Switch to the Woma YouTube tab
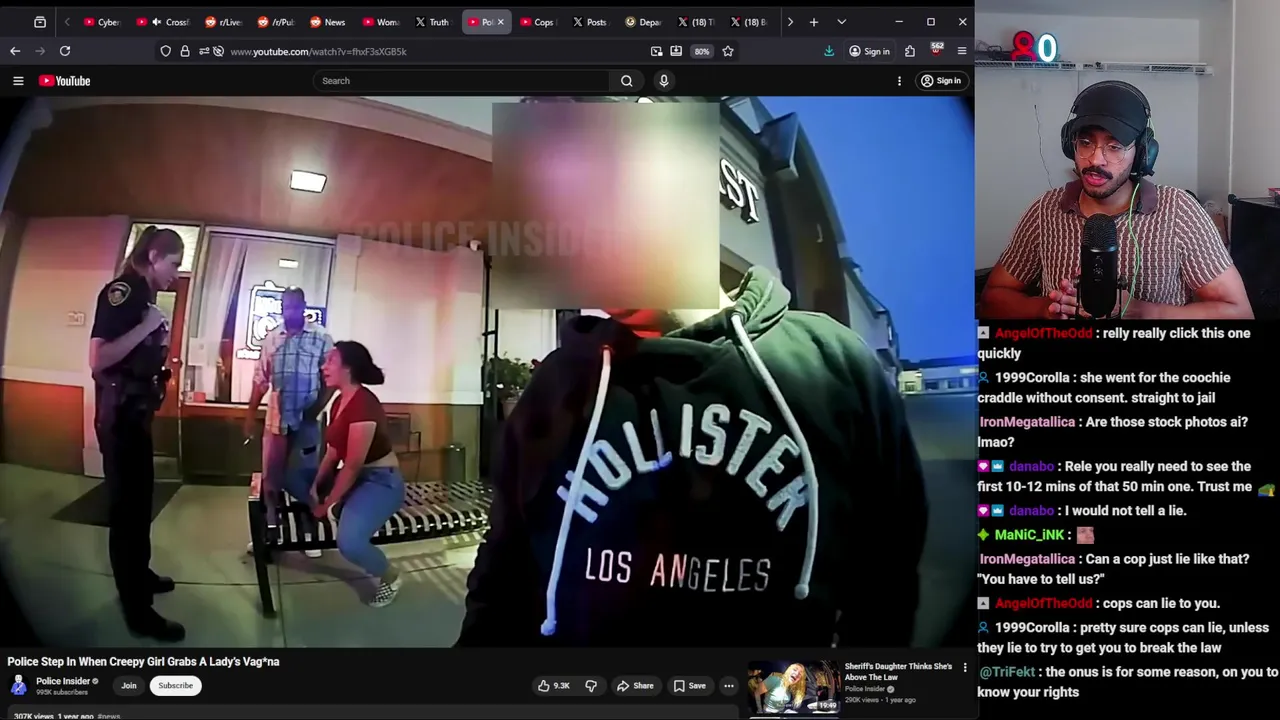Viewport: 1280px width, 720px height. click(x=381, y=22)
